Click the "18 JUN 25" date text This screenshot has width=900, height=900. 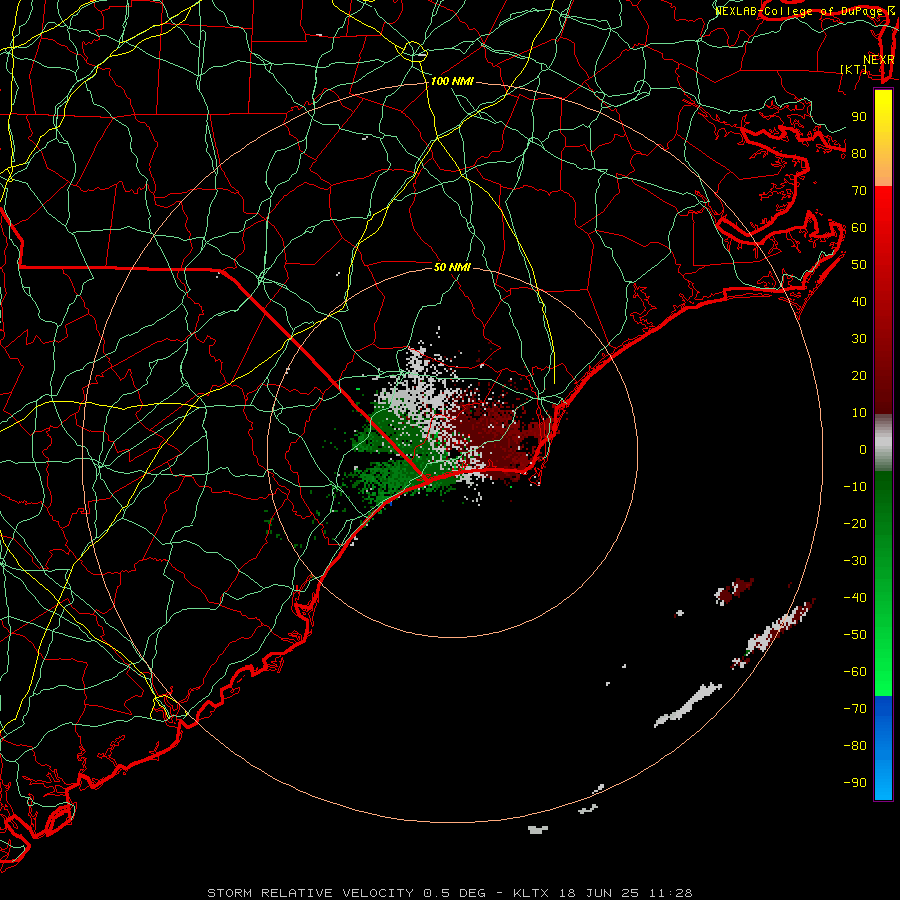[x=599, y=893]
